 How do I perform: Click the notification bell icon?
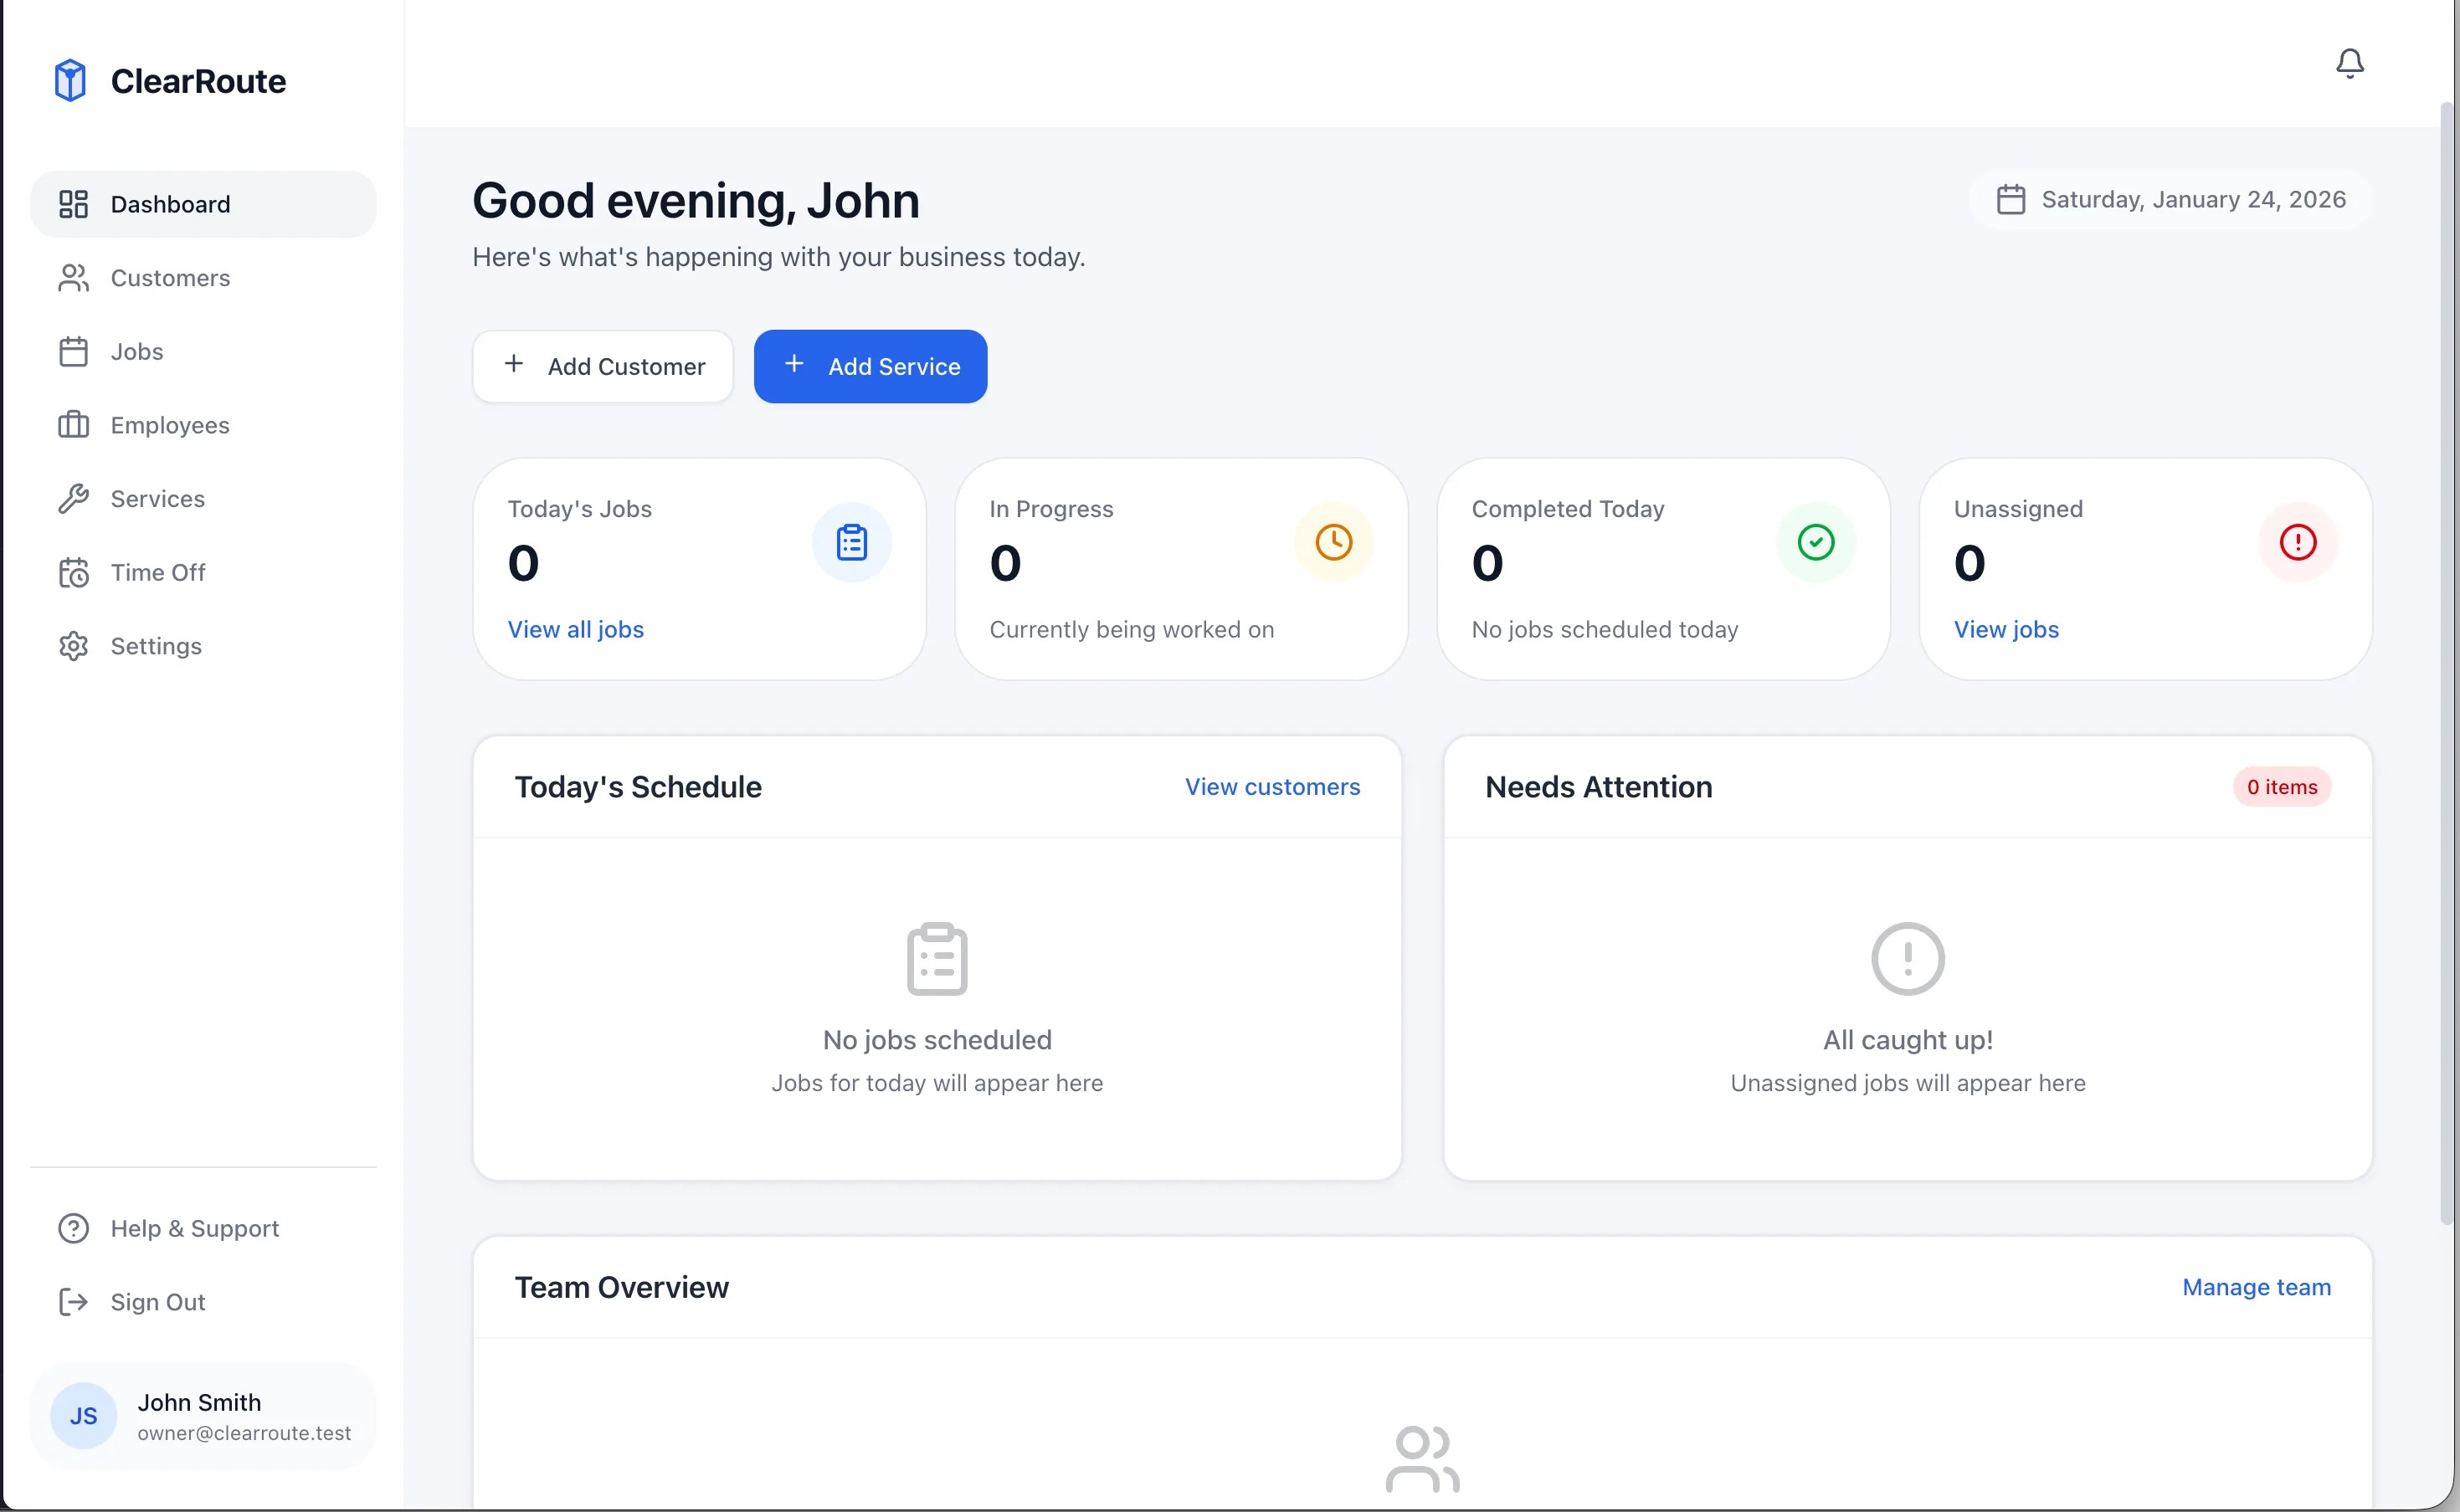pyautogui.click(x=2349, y=63)
